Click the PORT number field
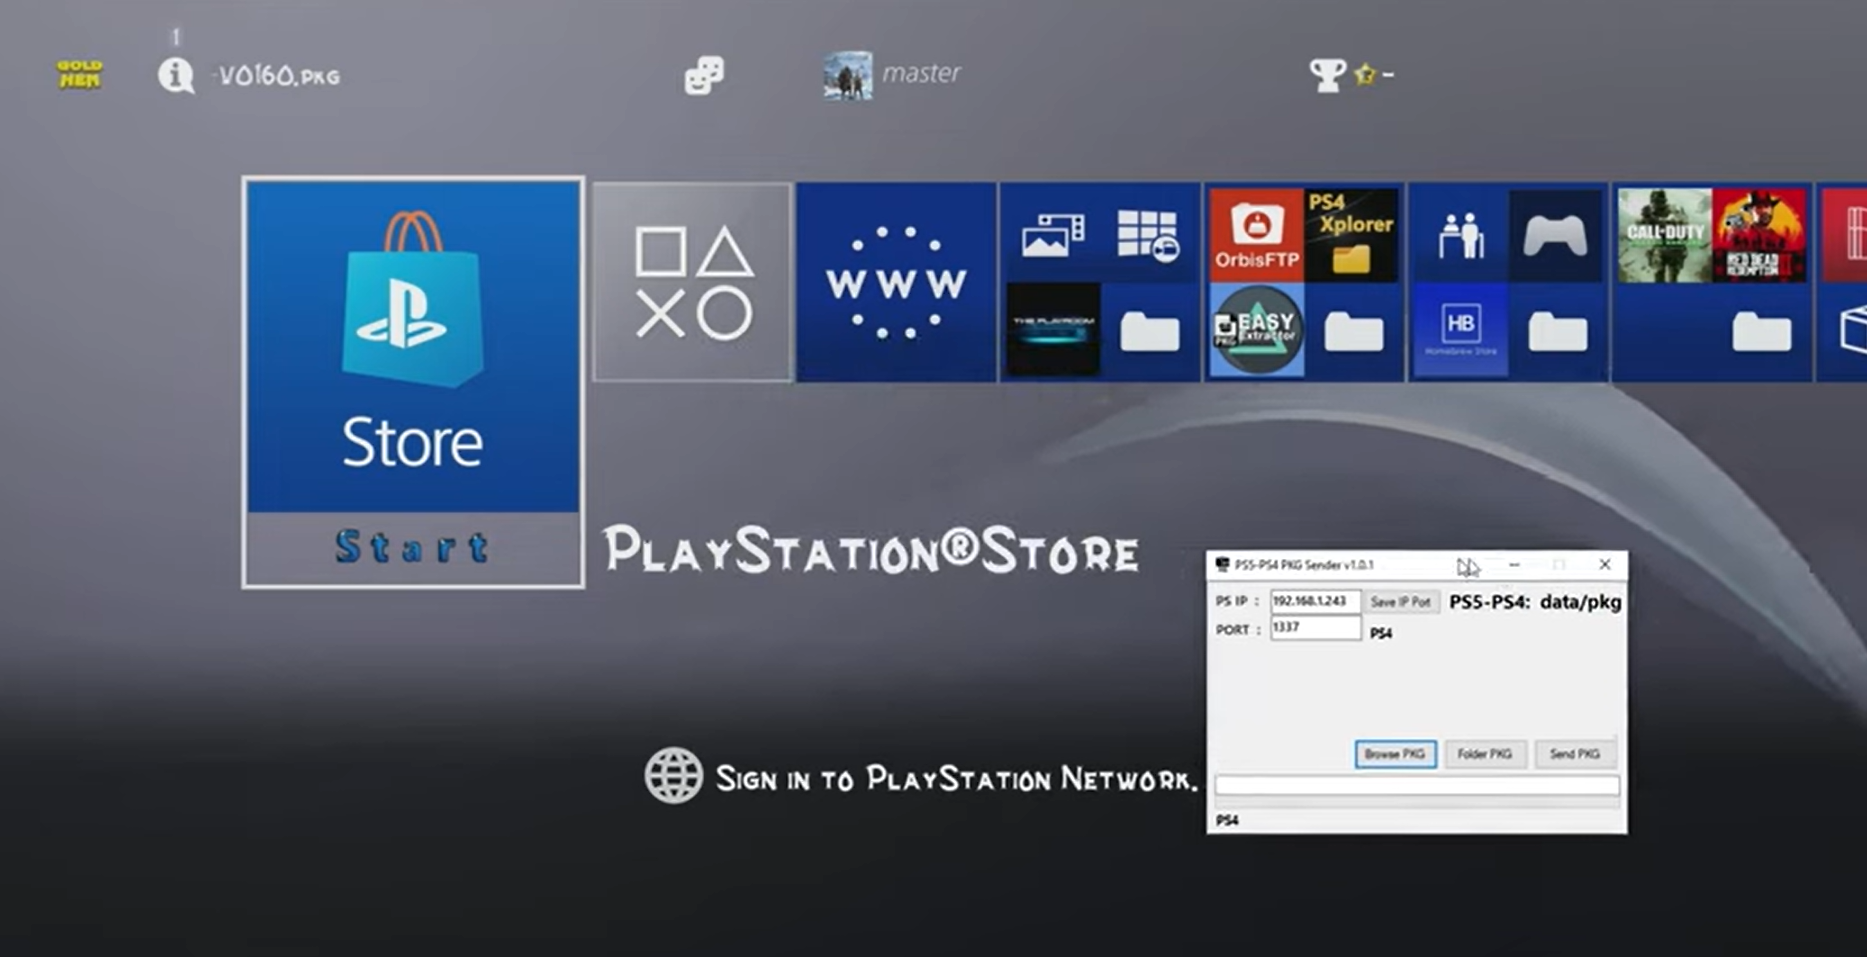This screenshot has width=1867, height=957. point(1315,627)
